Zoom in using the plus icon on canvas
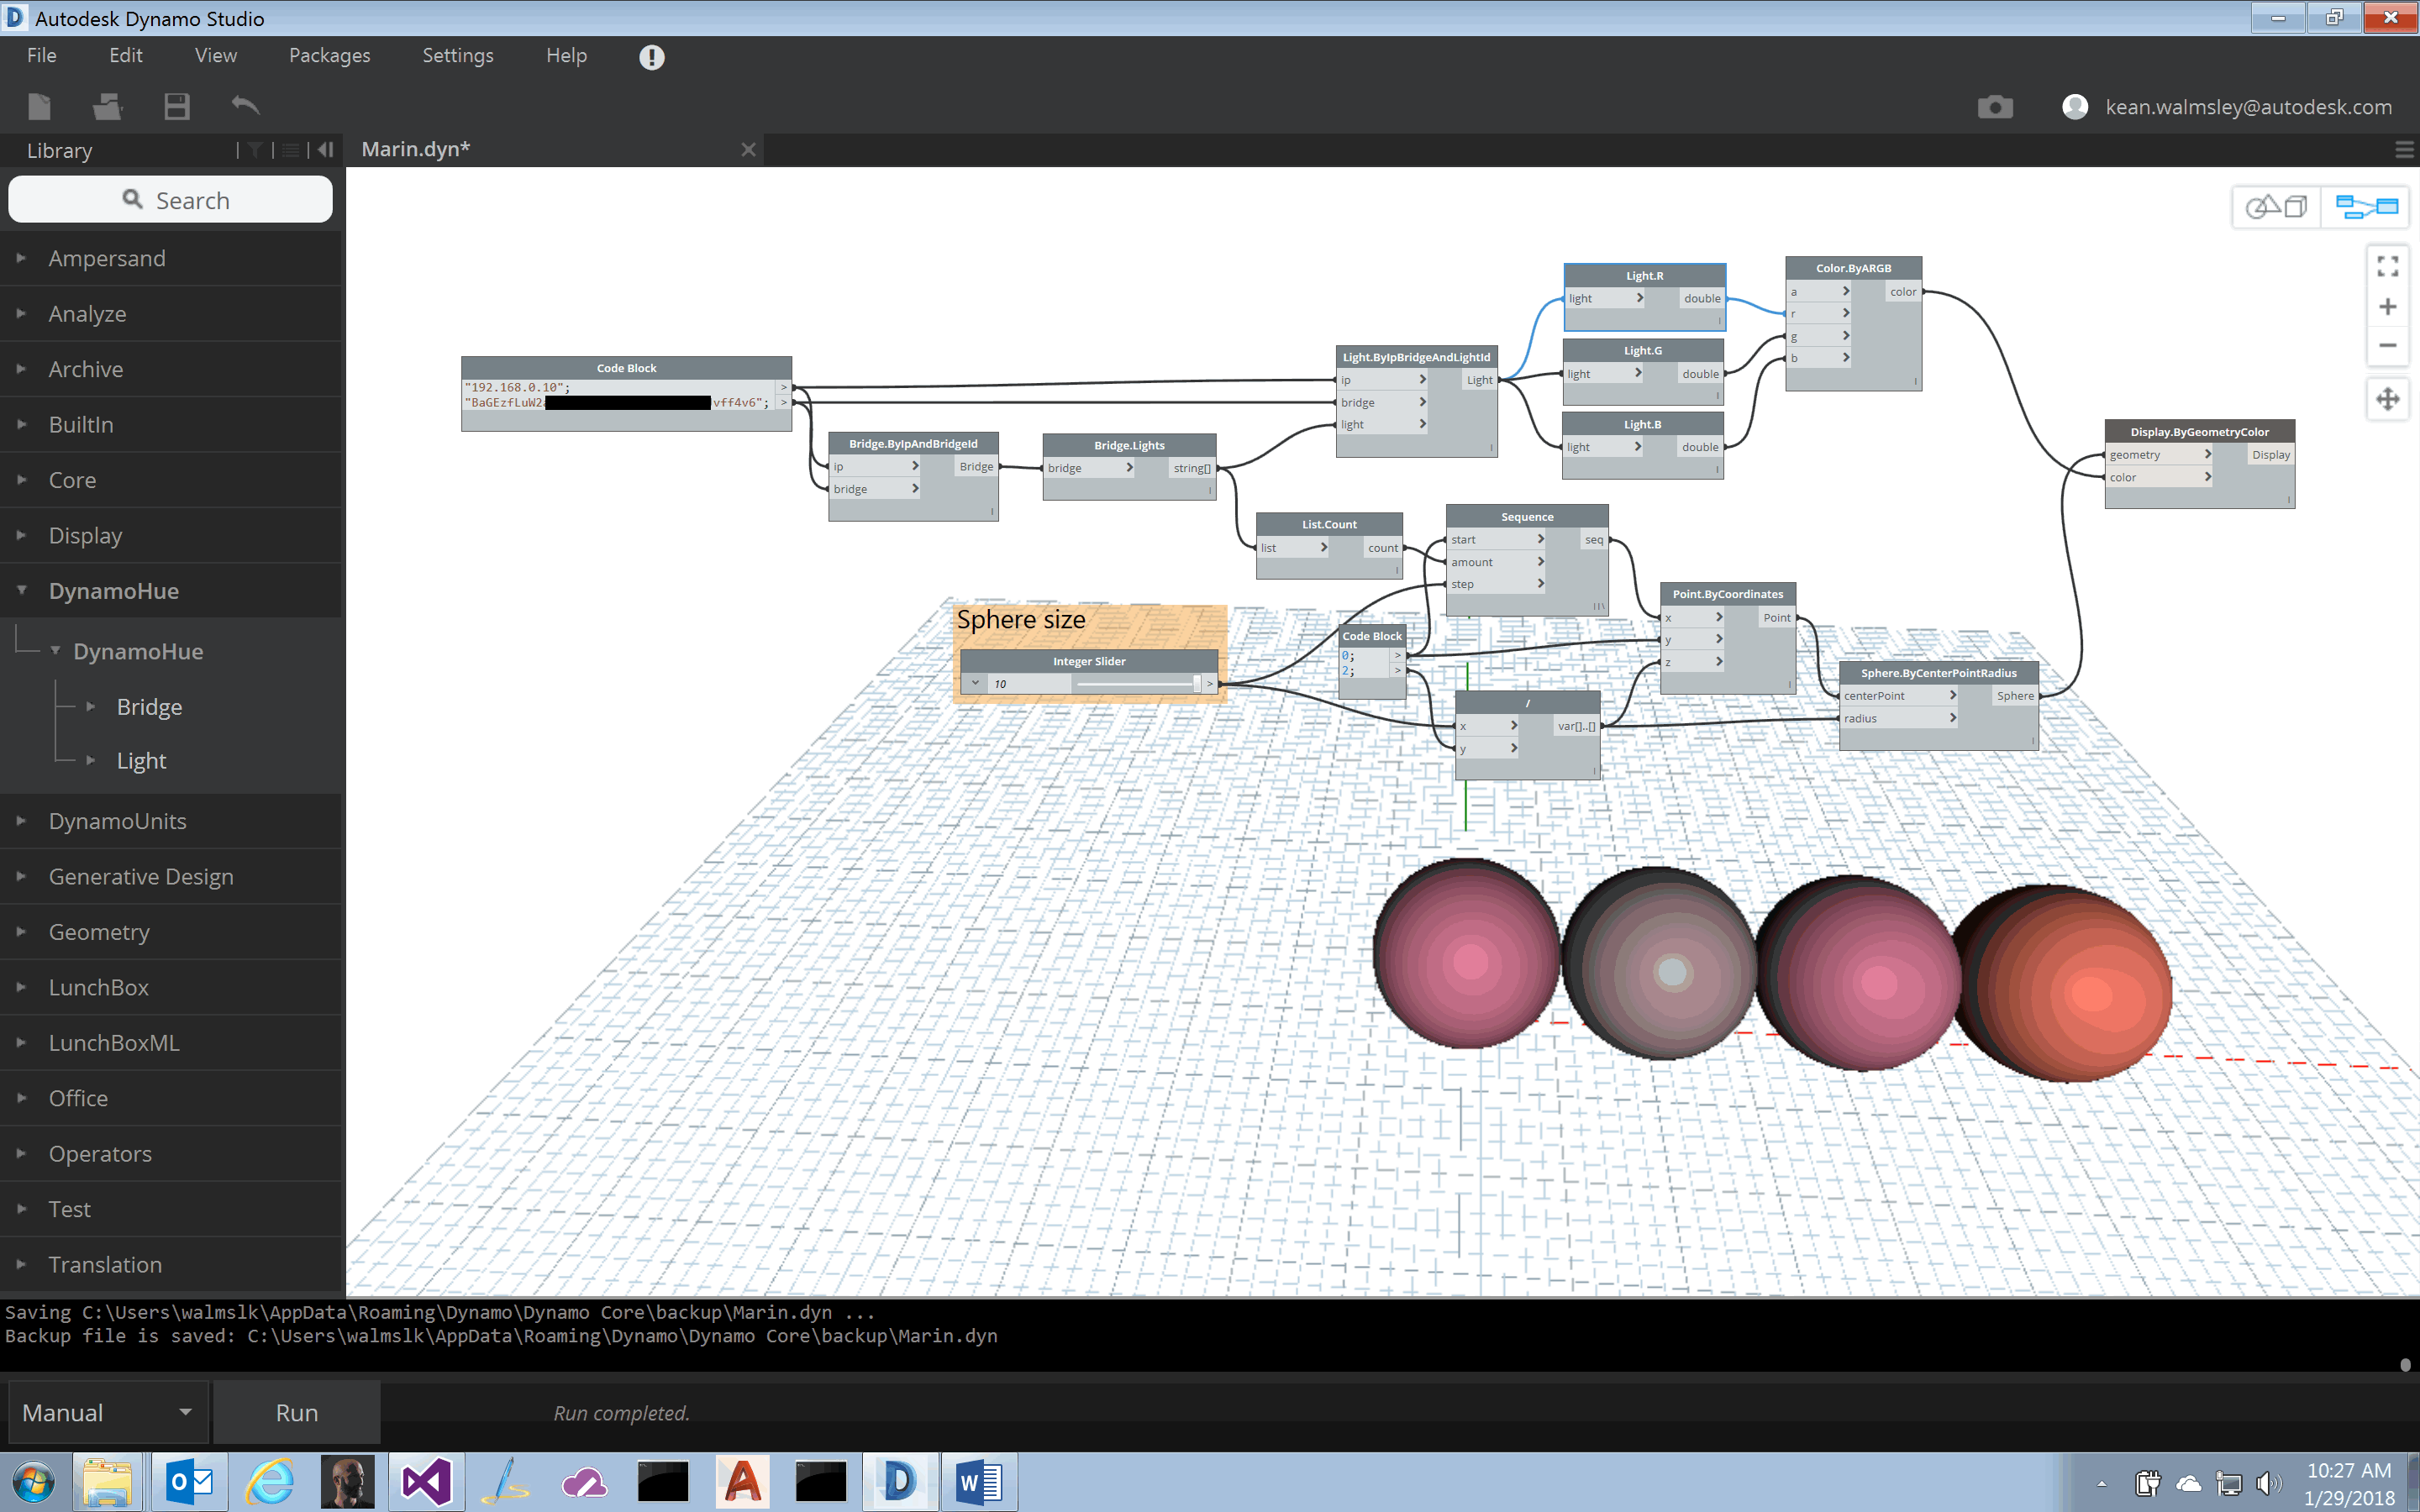2420x1512 pixels. tap(2389, 306)
